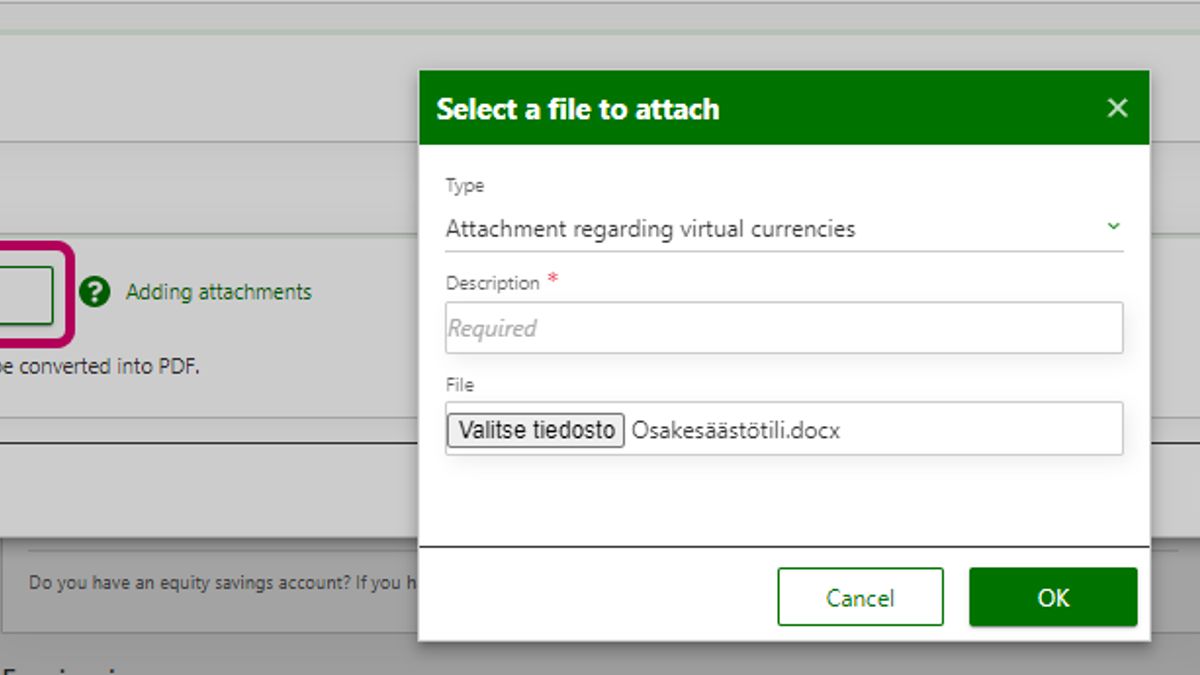Click the Osakesäästötili.docx file name
Image resolution: width=1200 pixels, height=675 pixels.
click(736, 431)
